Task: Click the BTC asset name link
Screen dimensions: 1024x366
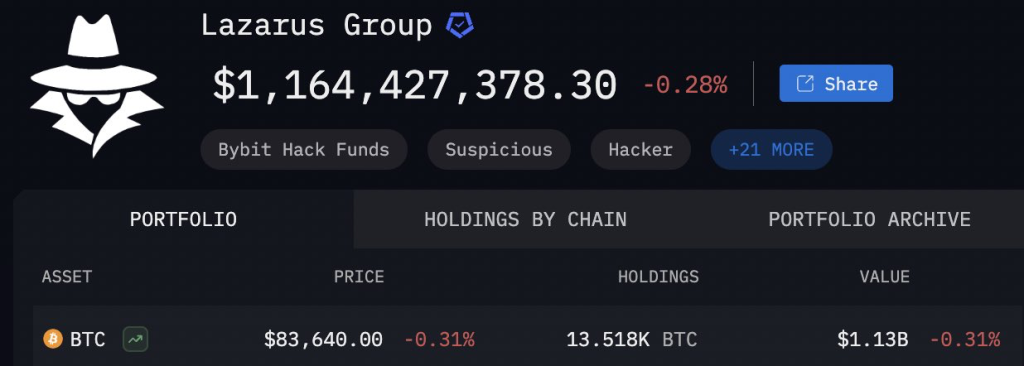Action: click(x=88, y=340)
